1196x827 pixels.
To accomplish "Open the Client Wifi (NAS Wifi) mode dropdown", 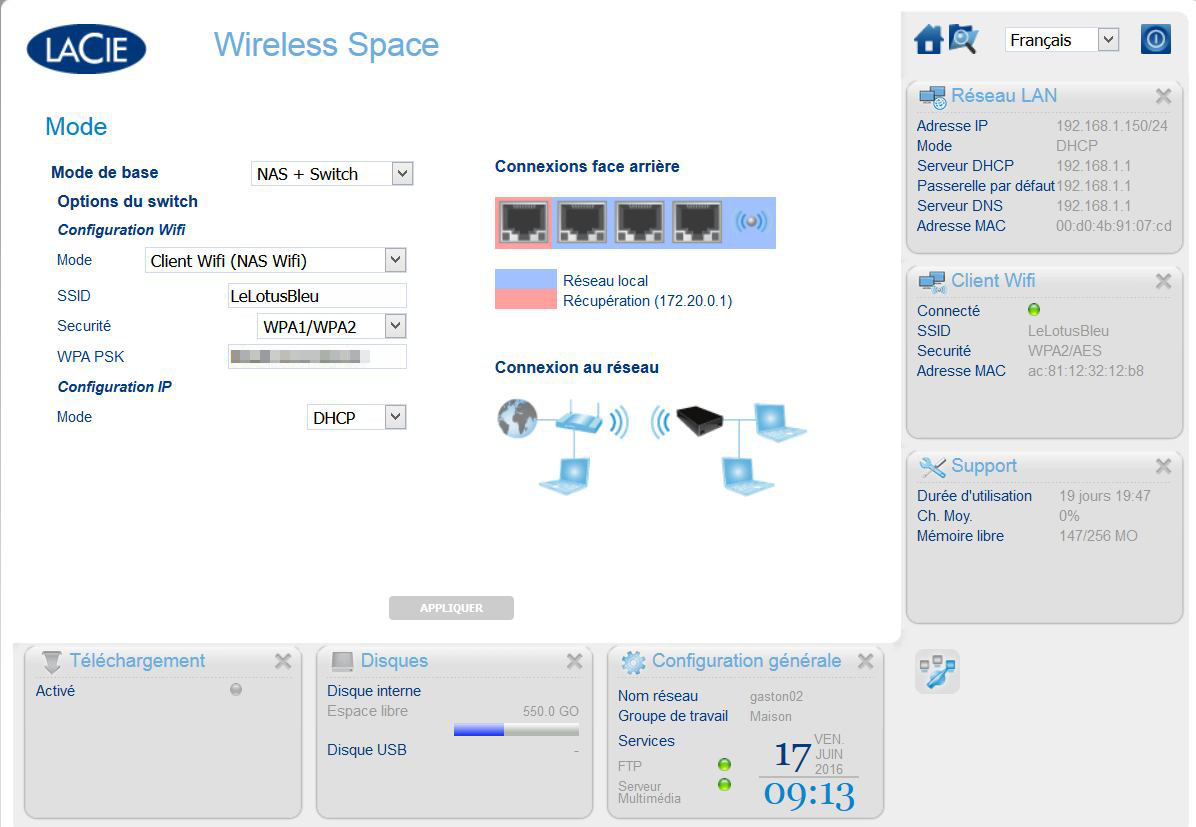I will (275, 261).
